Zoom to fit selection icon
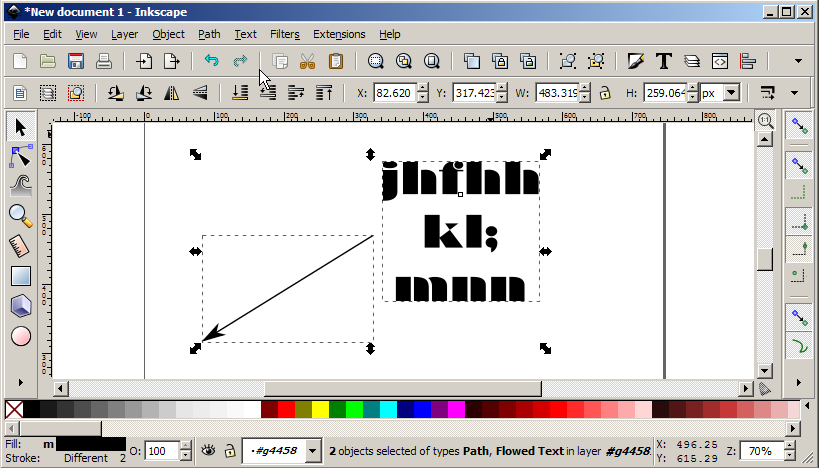 [x=376, y=61]
